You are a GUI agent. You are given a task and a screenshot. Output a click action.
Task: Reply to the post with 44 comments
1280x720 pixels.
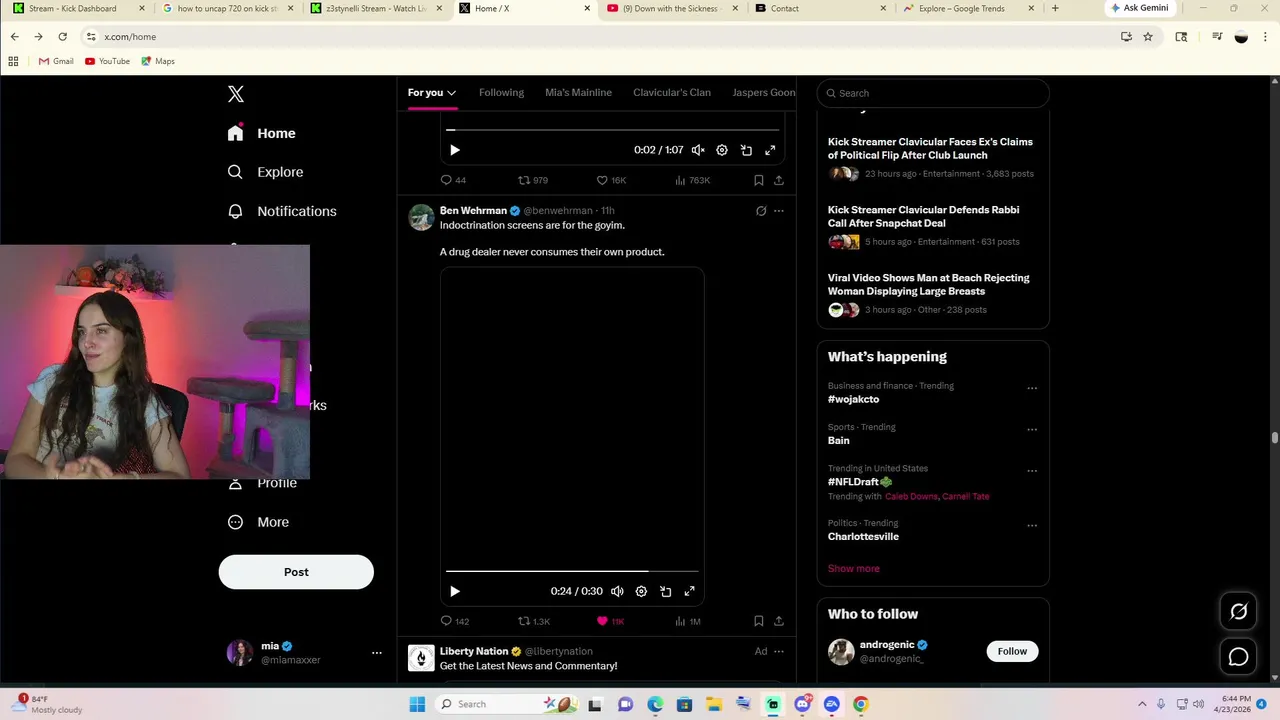[454, 180]
